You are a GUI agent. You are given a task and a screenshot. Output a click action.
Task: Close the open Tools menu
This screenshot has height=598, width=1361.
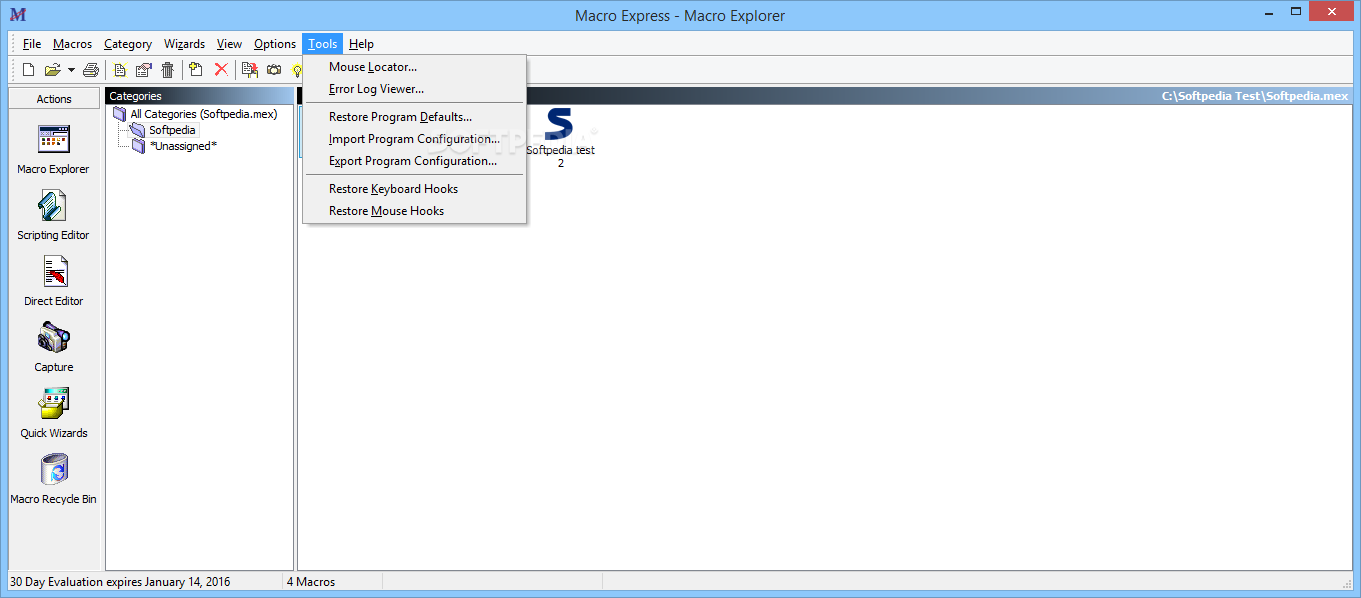(323, 44)
